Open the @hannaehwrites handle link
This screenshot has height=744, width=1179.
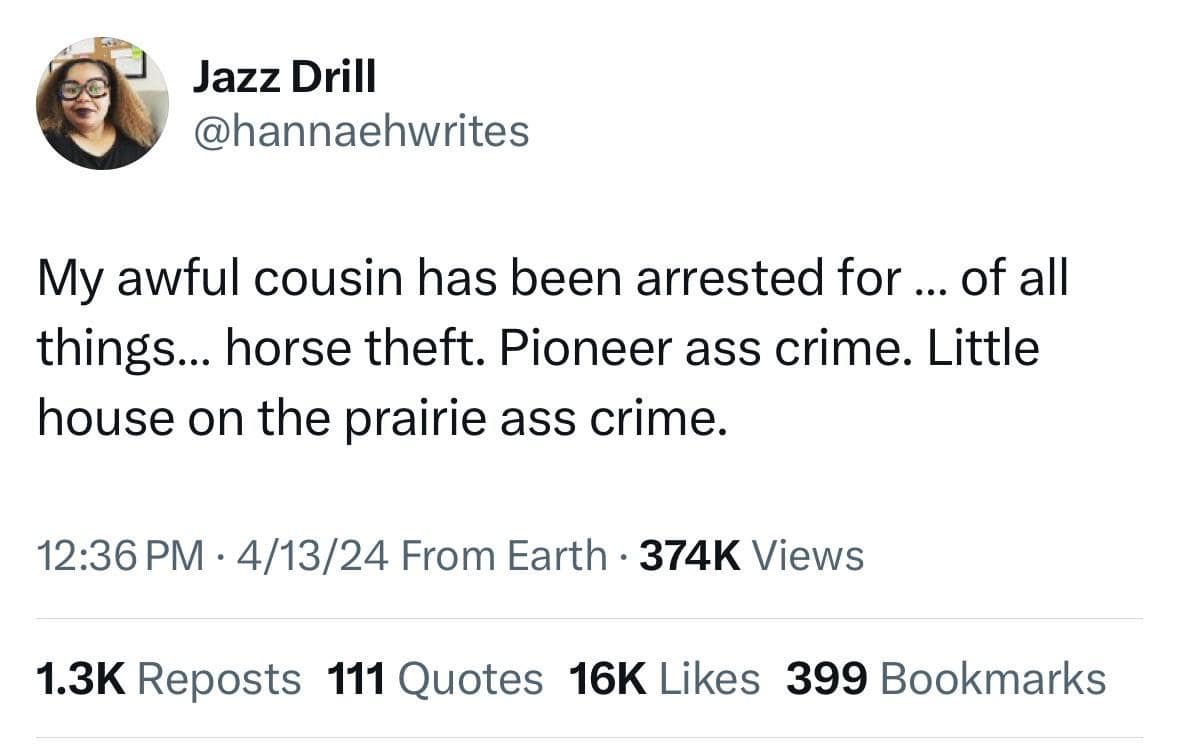(360, 131)
